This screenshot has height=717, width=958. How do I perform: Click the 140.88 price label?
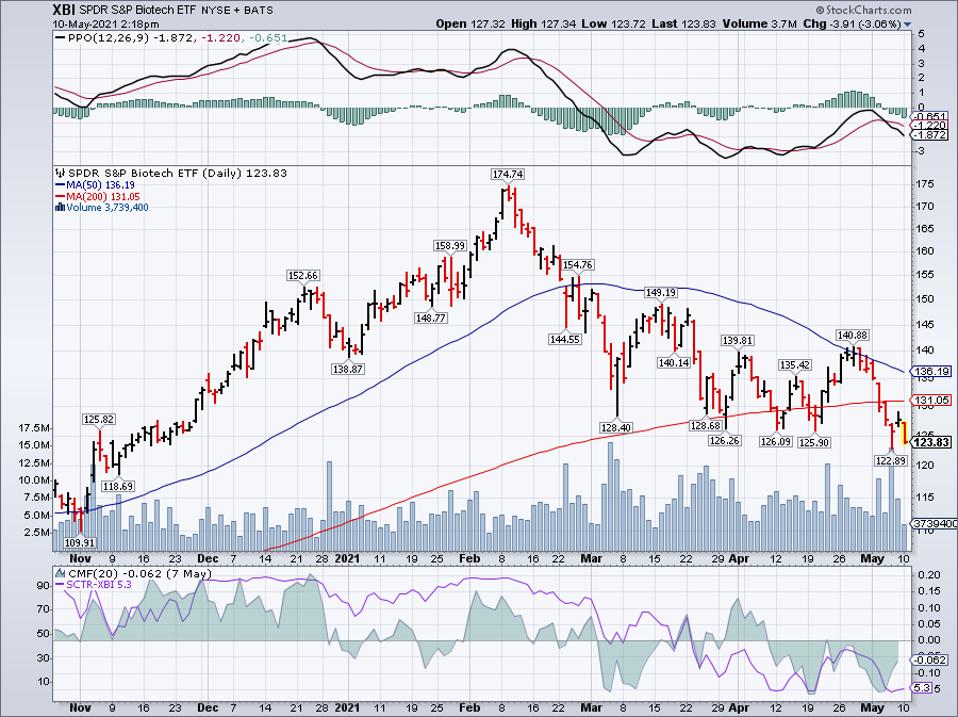point(853,335)
